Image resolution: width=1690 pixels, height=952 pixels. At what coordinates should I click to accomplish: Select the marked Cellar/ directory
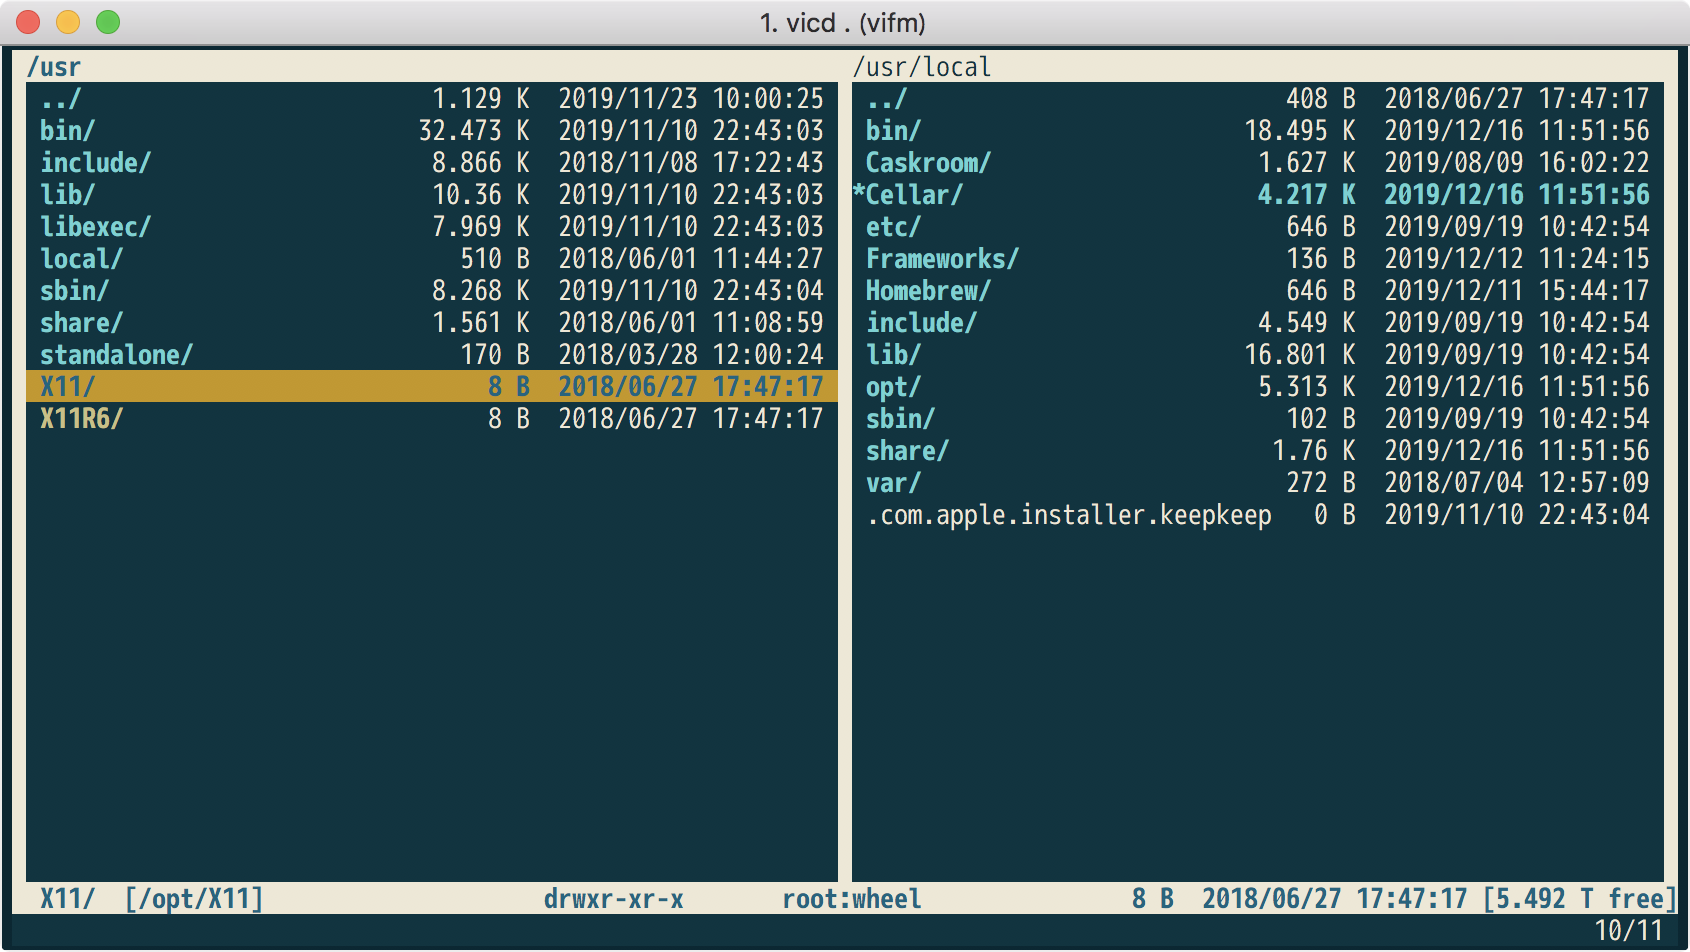coord(1258,195)
